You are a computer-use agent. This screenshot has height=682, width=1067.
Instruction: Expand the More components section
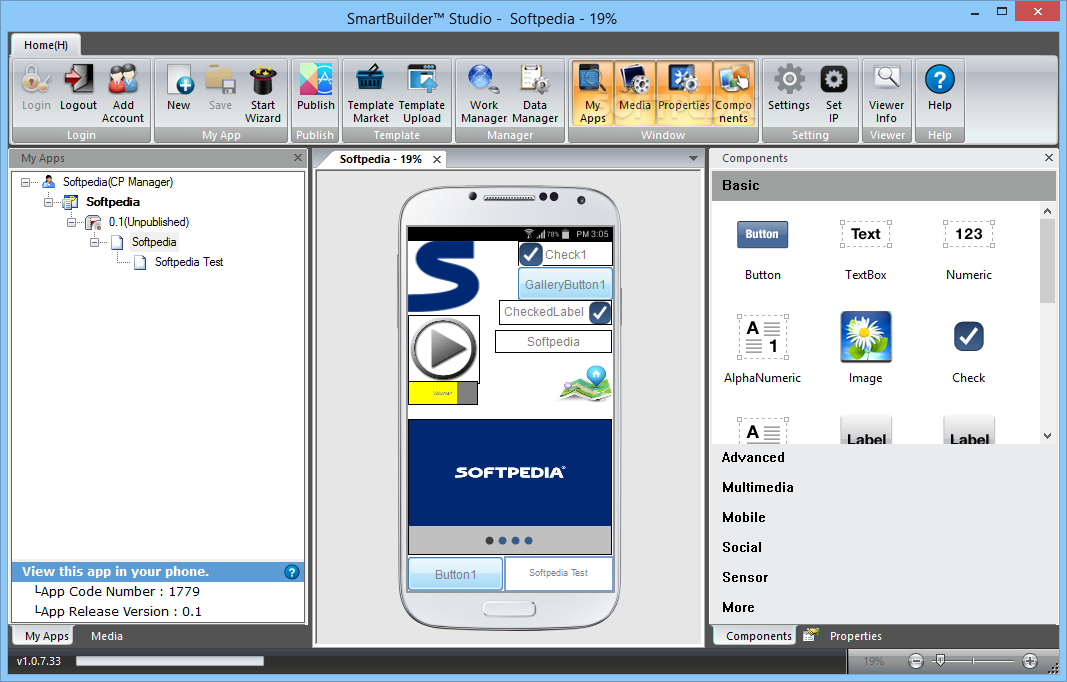tap(738, 607)
